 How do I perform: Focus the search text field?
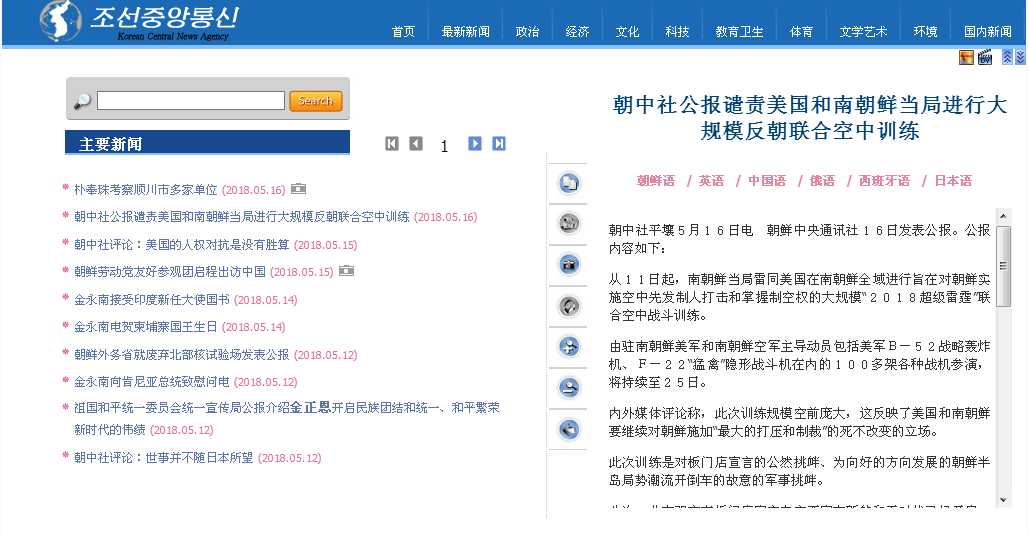[x=191, y=100]
